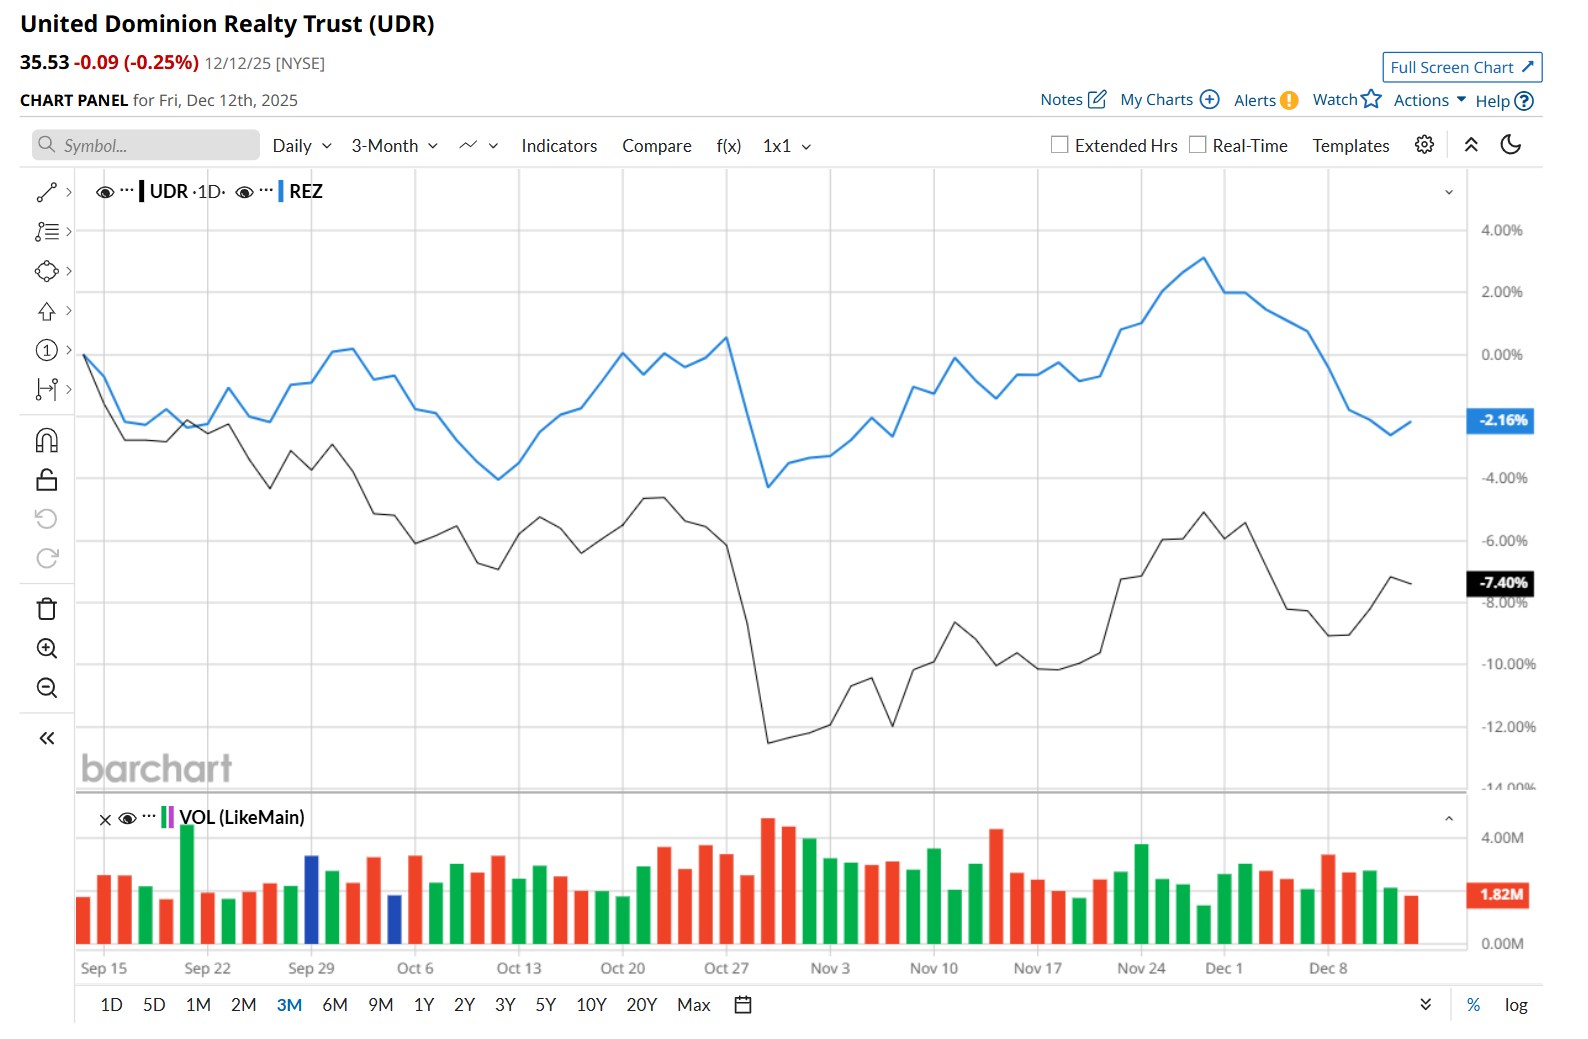Click the UDR black color swatch
This screenshot has width=1588, height=1039.
click(142, 191)
